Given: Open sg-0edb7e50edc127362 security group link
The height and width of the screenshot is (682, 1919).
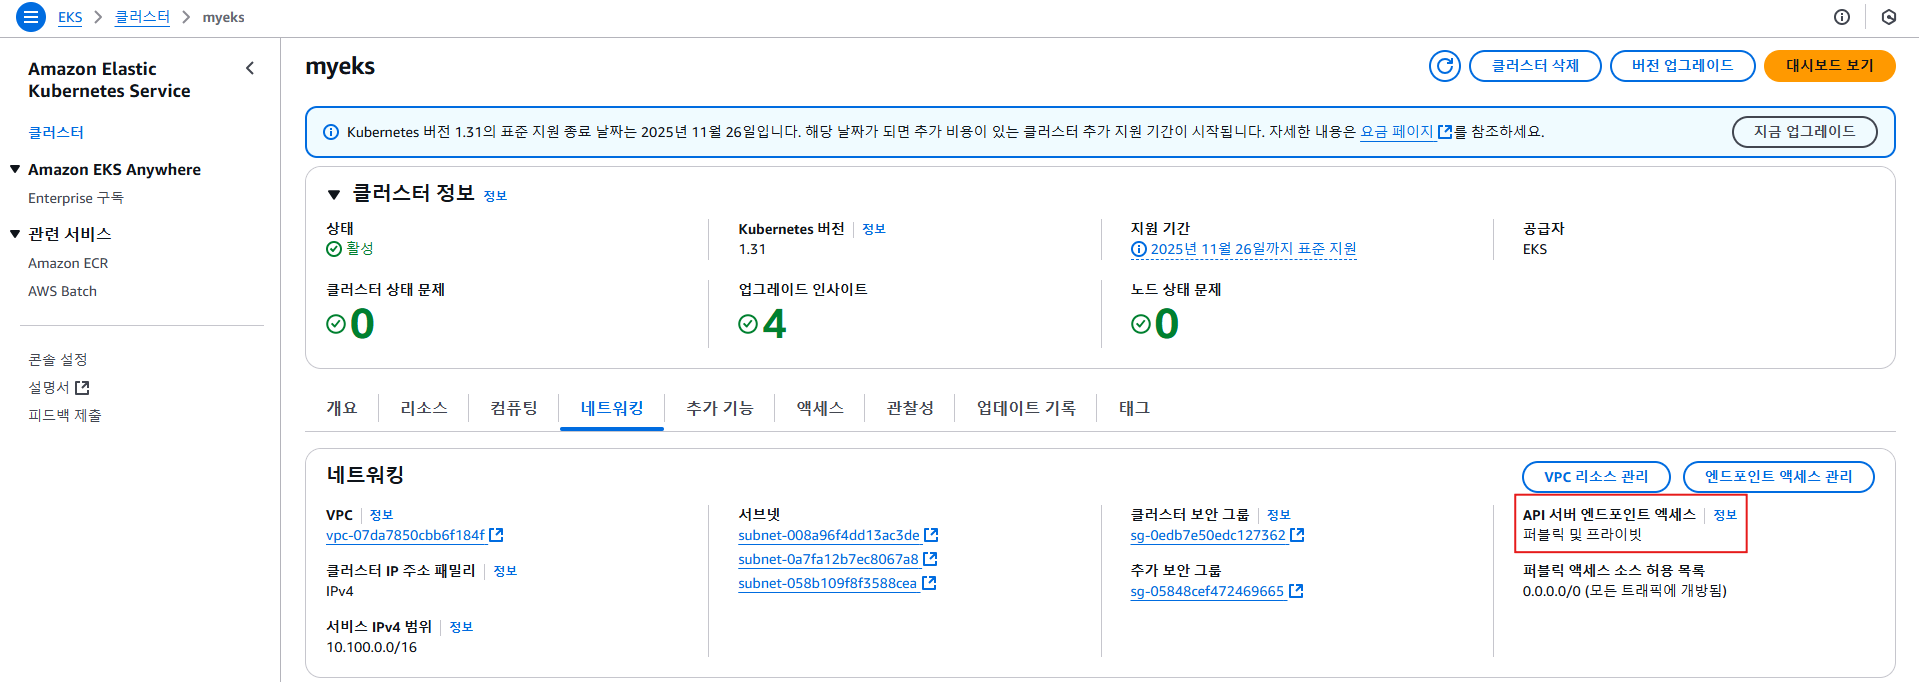Looking at the screenshot, I should pos(1208,535).
